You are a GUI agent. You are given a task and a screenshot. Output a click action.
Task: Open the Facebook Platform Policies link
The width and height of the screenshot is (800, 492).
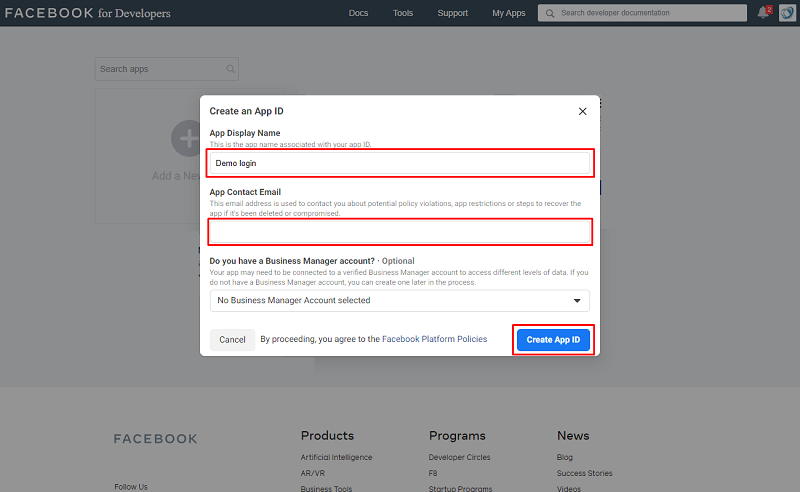tap(435, 339)
